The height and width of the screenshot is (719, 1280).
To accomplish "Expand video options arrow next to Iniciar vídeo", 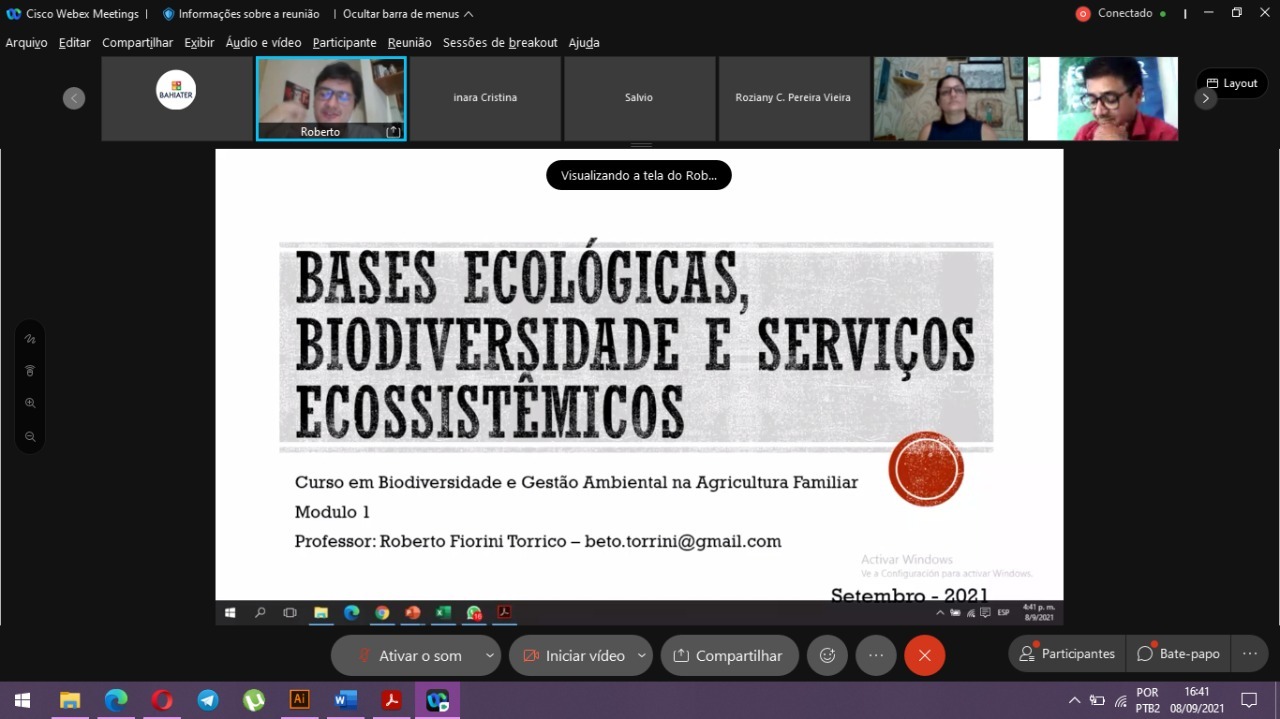I will pyautogui.click(x=641, y=656).
